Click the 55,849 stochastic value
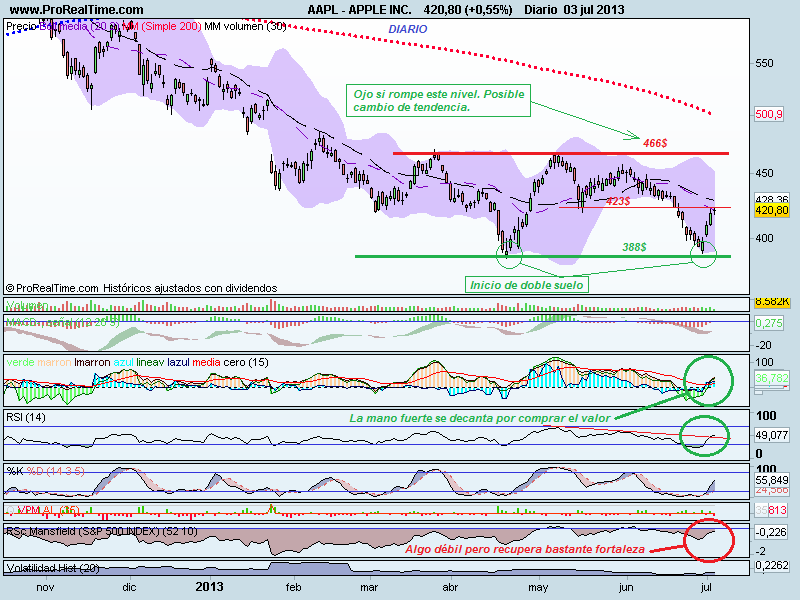 [772, 480]
